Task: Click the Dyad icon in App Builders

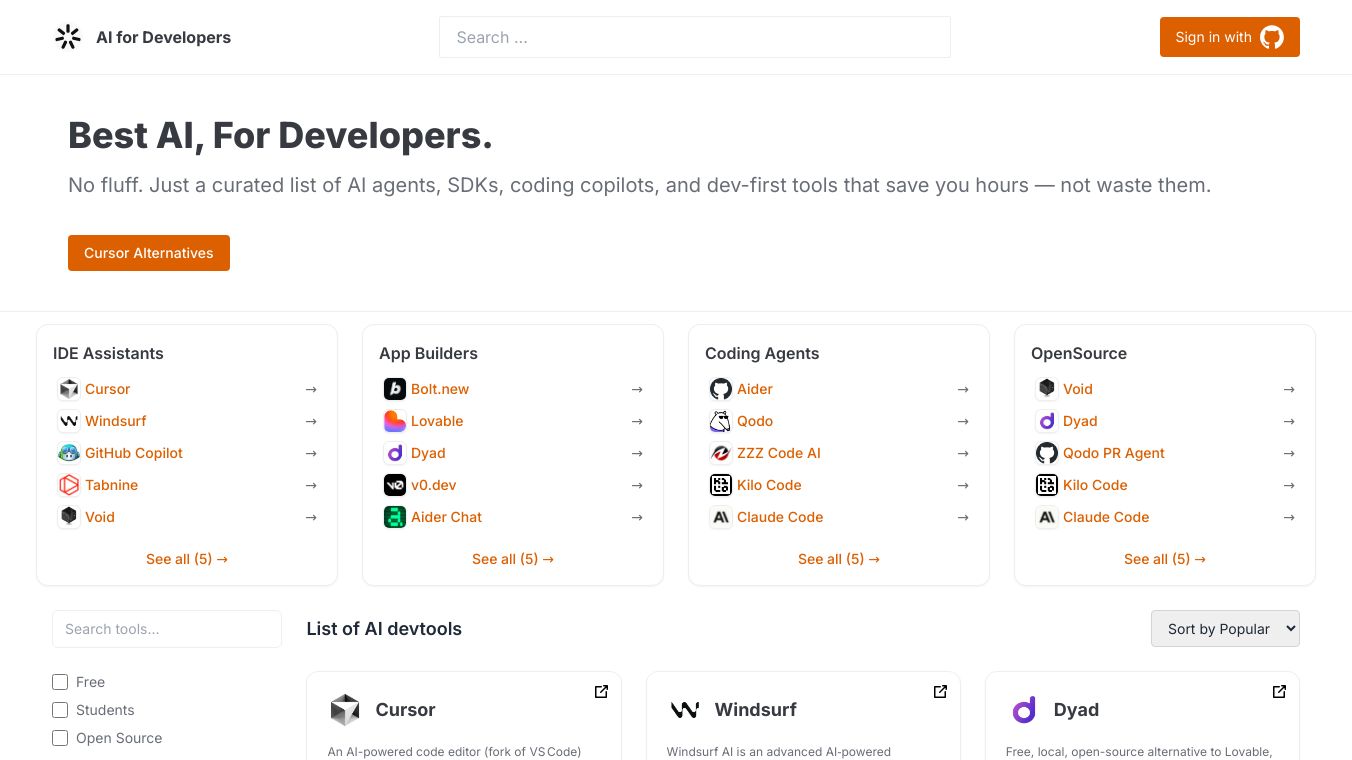Action: (395, 453)
